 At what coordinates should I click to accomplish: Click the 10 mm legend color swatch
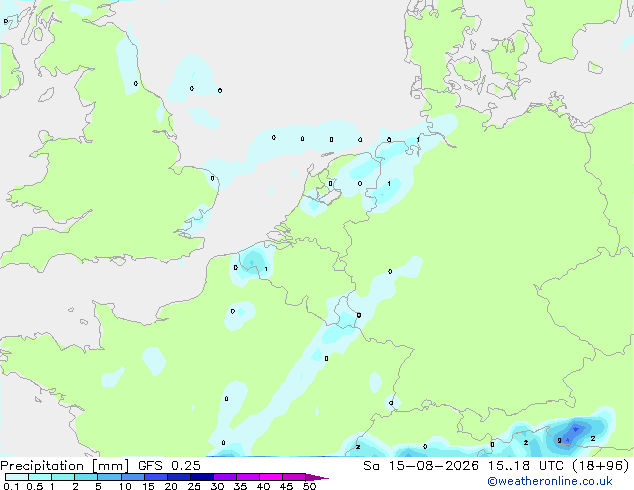click(133, 477)
